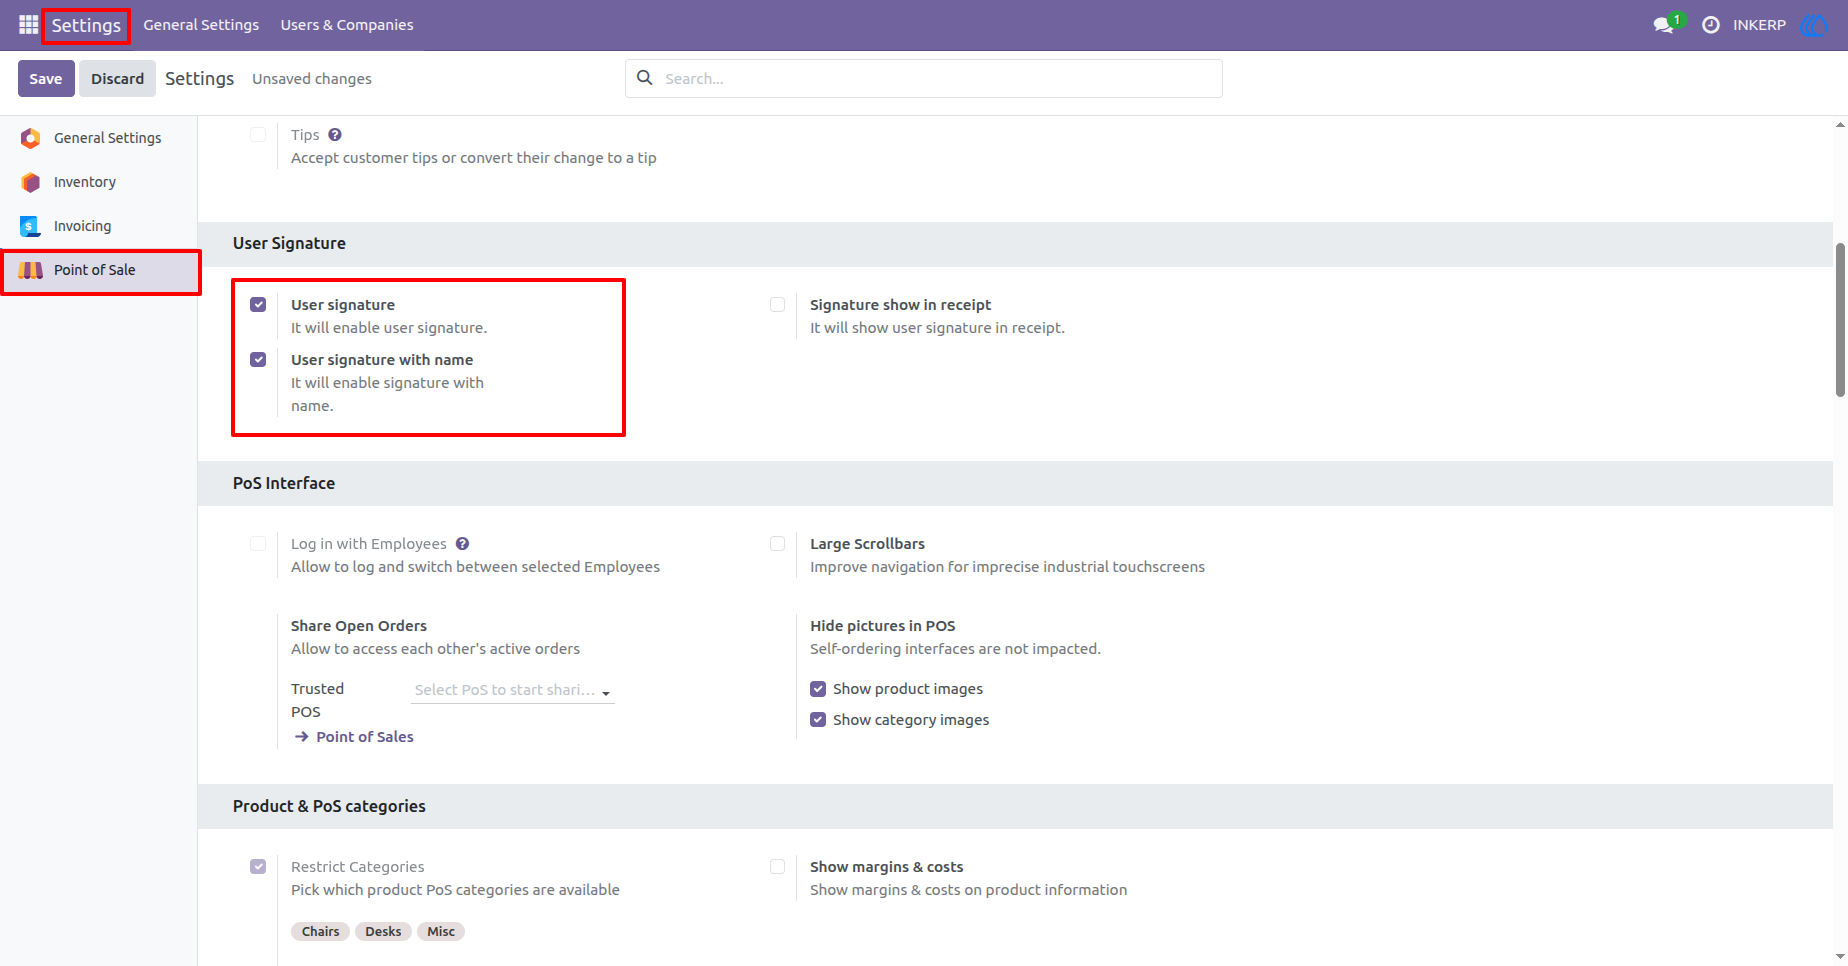
Task: Click the Settings app title
Action: pyautogui.click(x=86, y=25)
